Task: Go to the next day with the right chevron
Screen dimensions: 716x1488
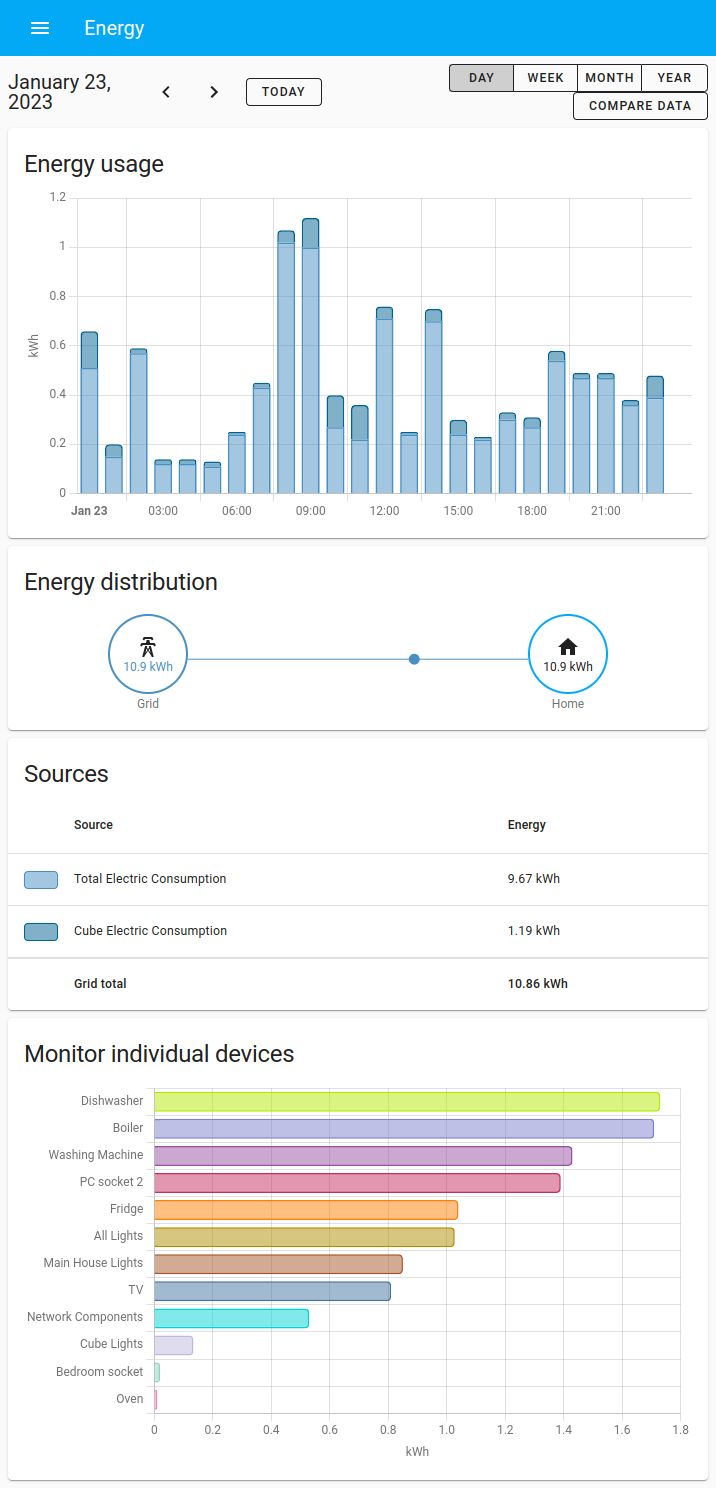Action: (x=213, y=91)
